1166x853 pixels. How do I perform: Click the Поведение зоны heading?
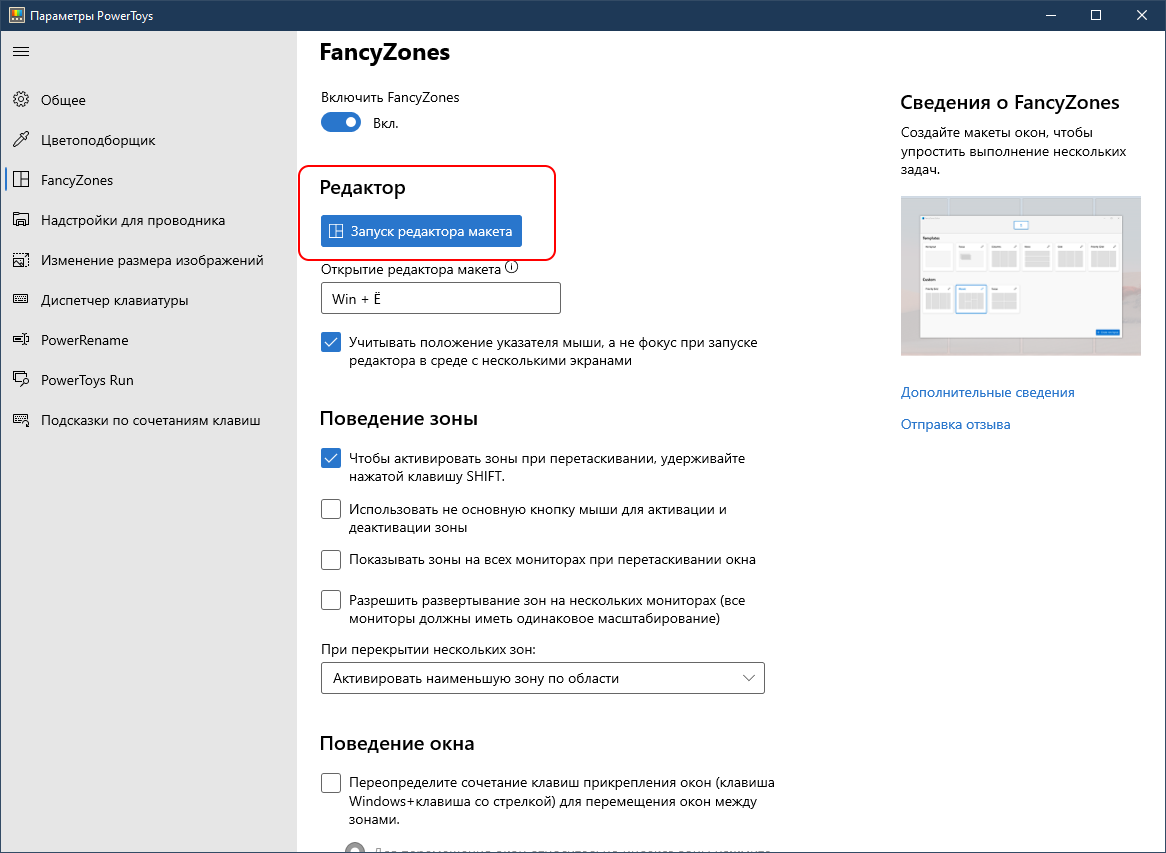399,419
